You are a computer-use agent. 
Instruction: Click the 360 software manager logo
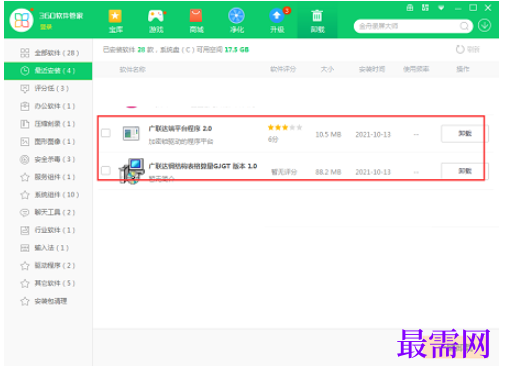point(21,20)
